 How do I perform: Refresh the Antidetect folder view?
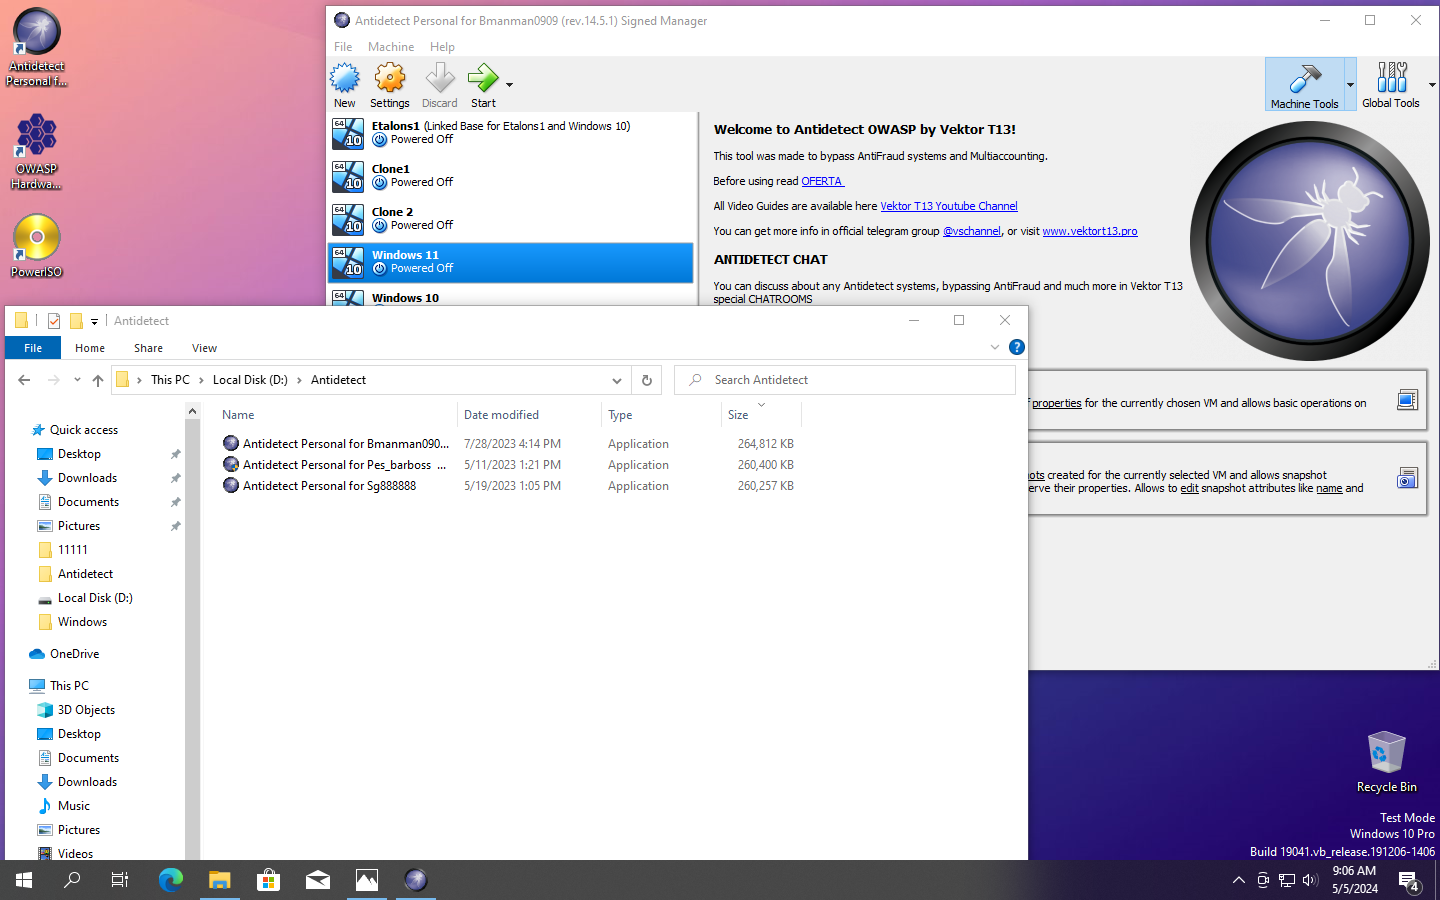pos(646,380)
